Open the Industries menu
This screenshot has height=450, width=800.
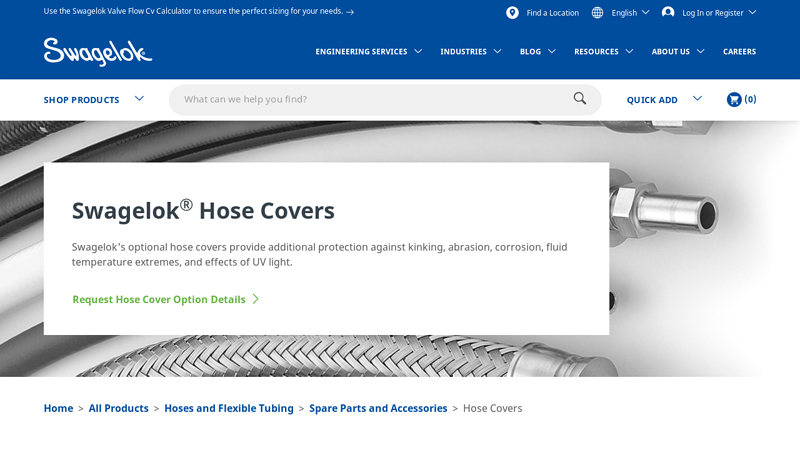point(463,52)
